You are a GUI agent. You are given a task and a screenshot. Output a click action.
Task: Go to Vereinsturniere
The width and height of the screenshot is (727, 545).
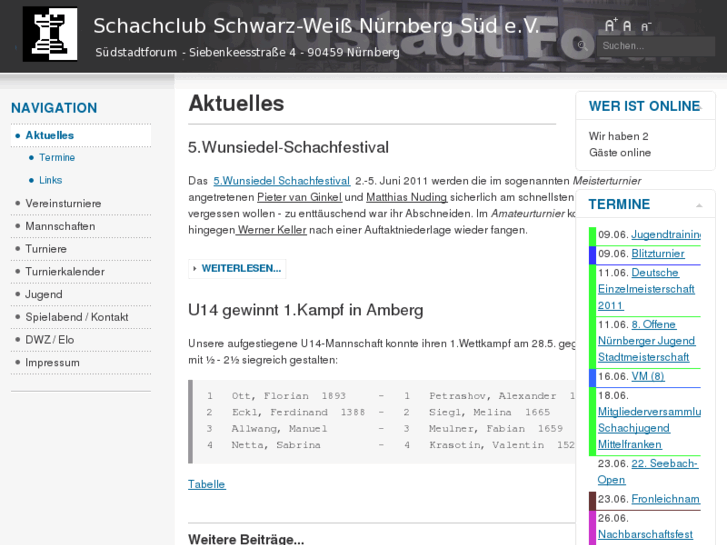pyautogui.click(x=63, y=204)
